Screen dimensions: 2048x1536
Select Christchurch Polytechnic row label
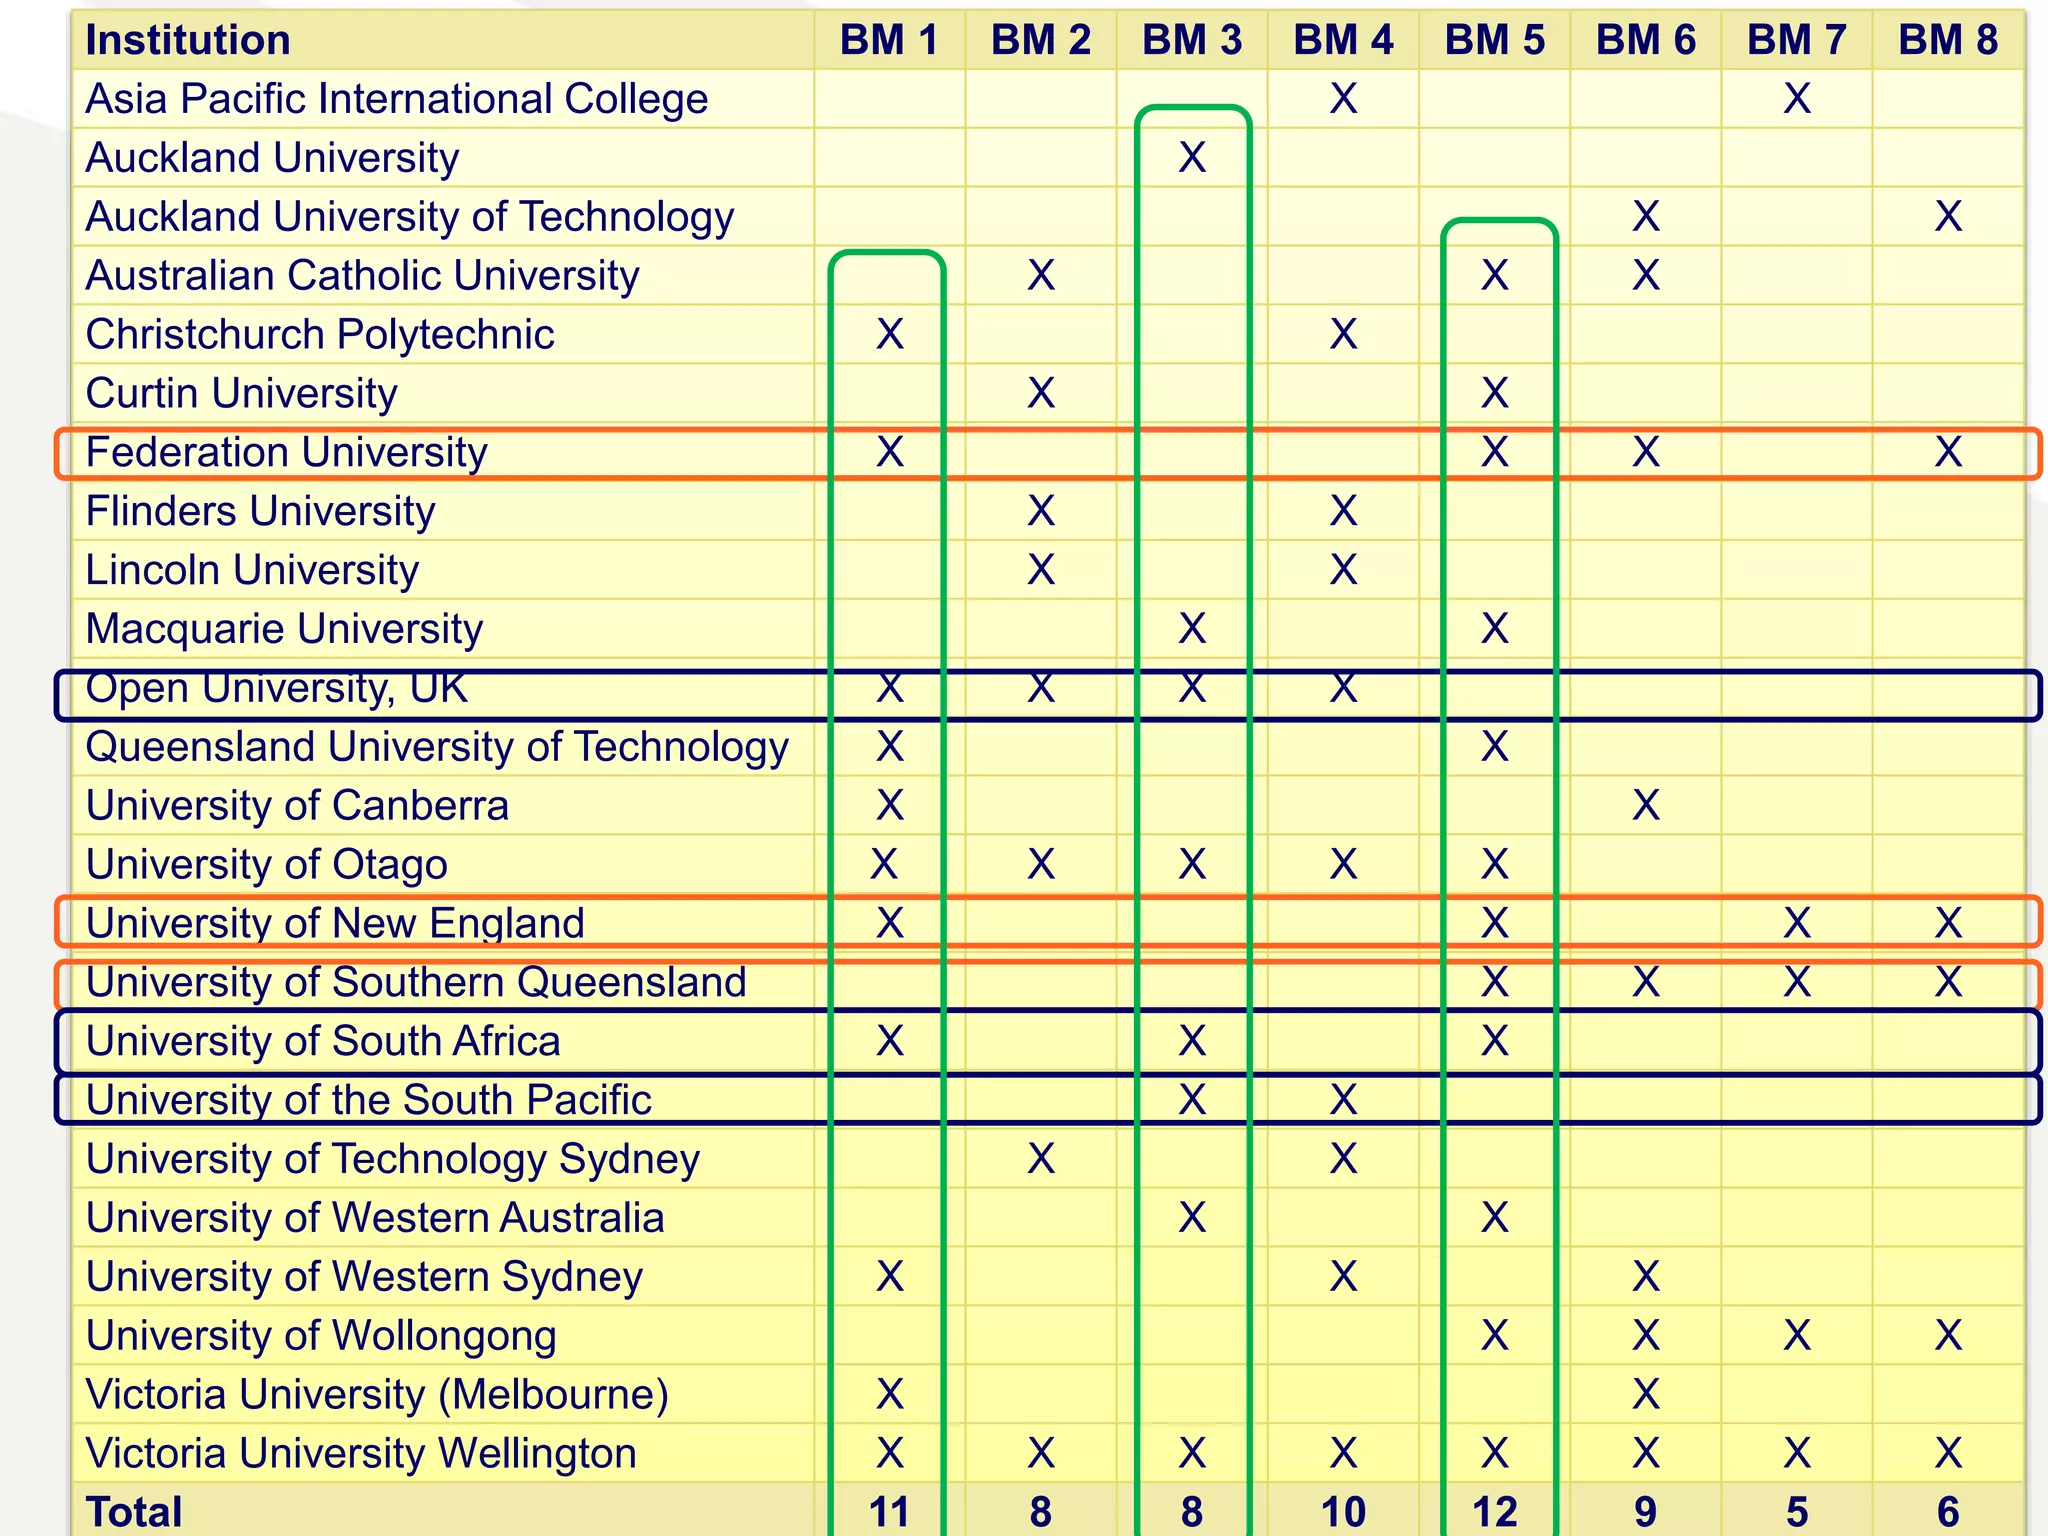point(320,334)
